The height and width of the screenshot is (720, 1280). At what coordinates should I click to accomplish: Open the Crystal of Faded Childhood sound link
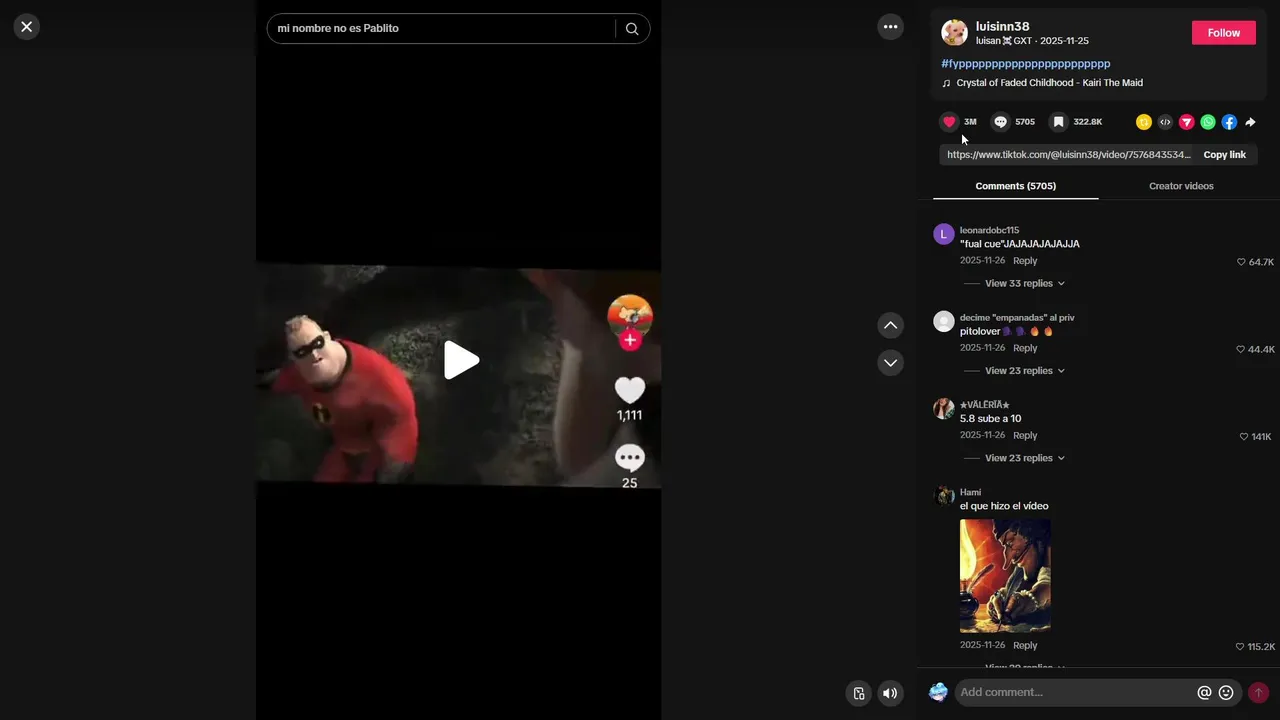coord(1049,83)
